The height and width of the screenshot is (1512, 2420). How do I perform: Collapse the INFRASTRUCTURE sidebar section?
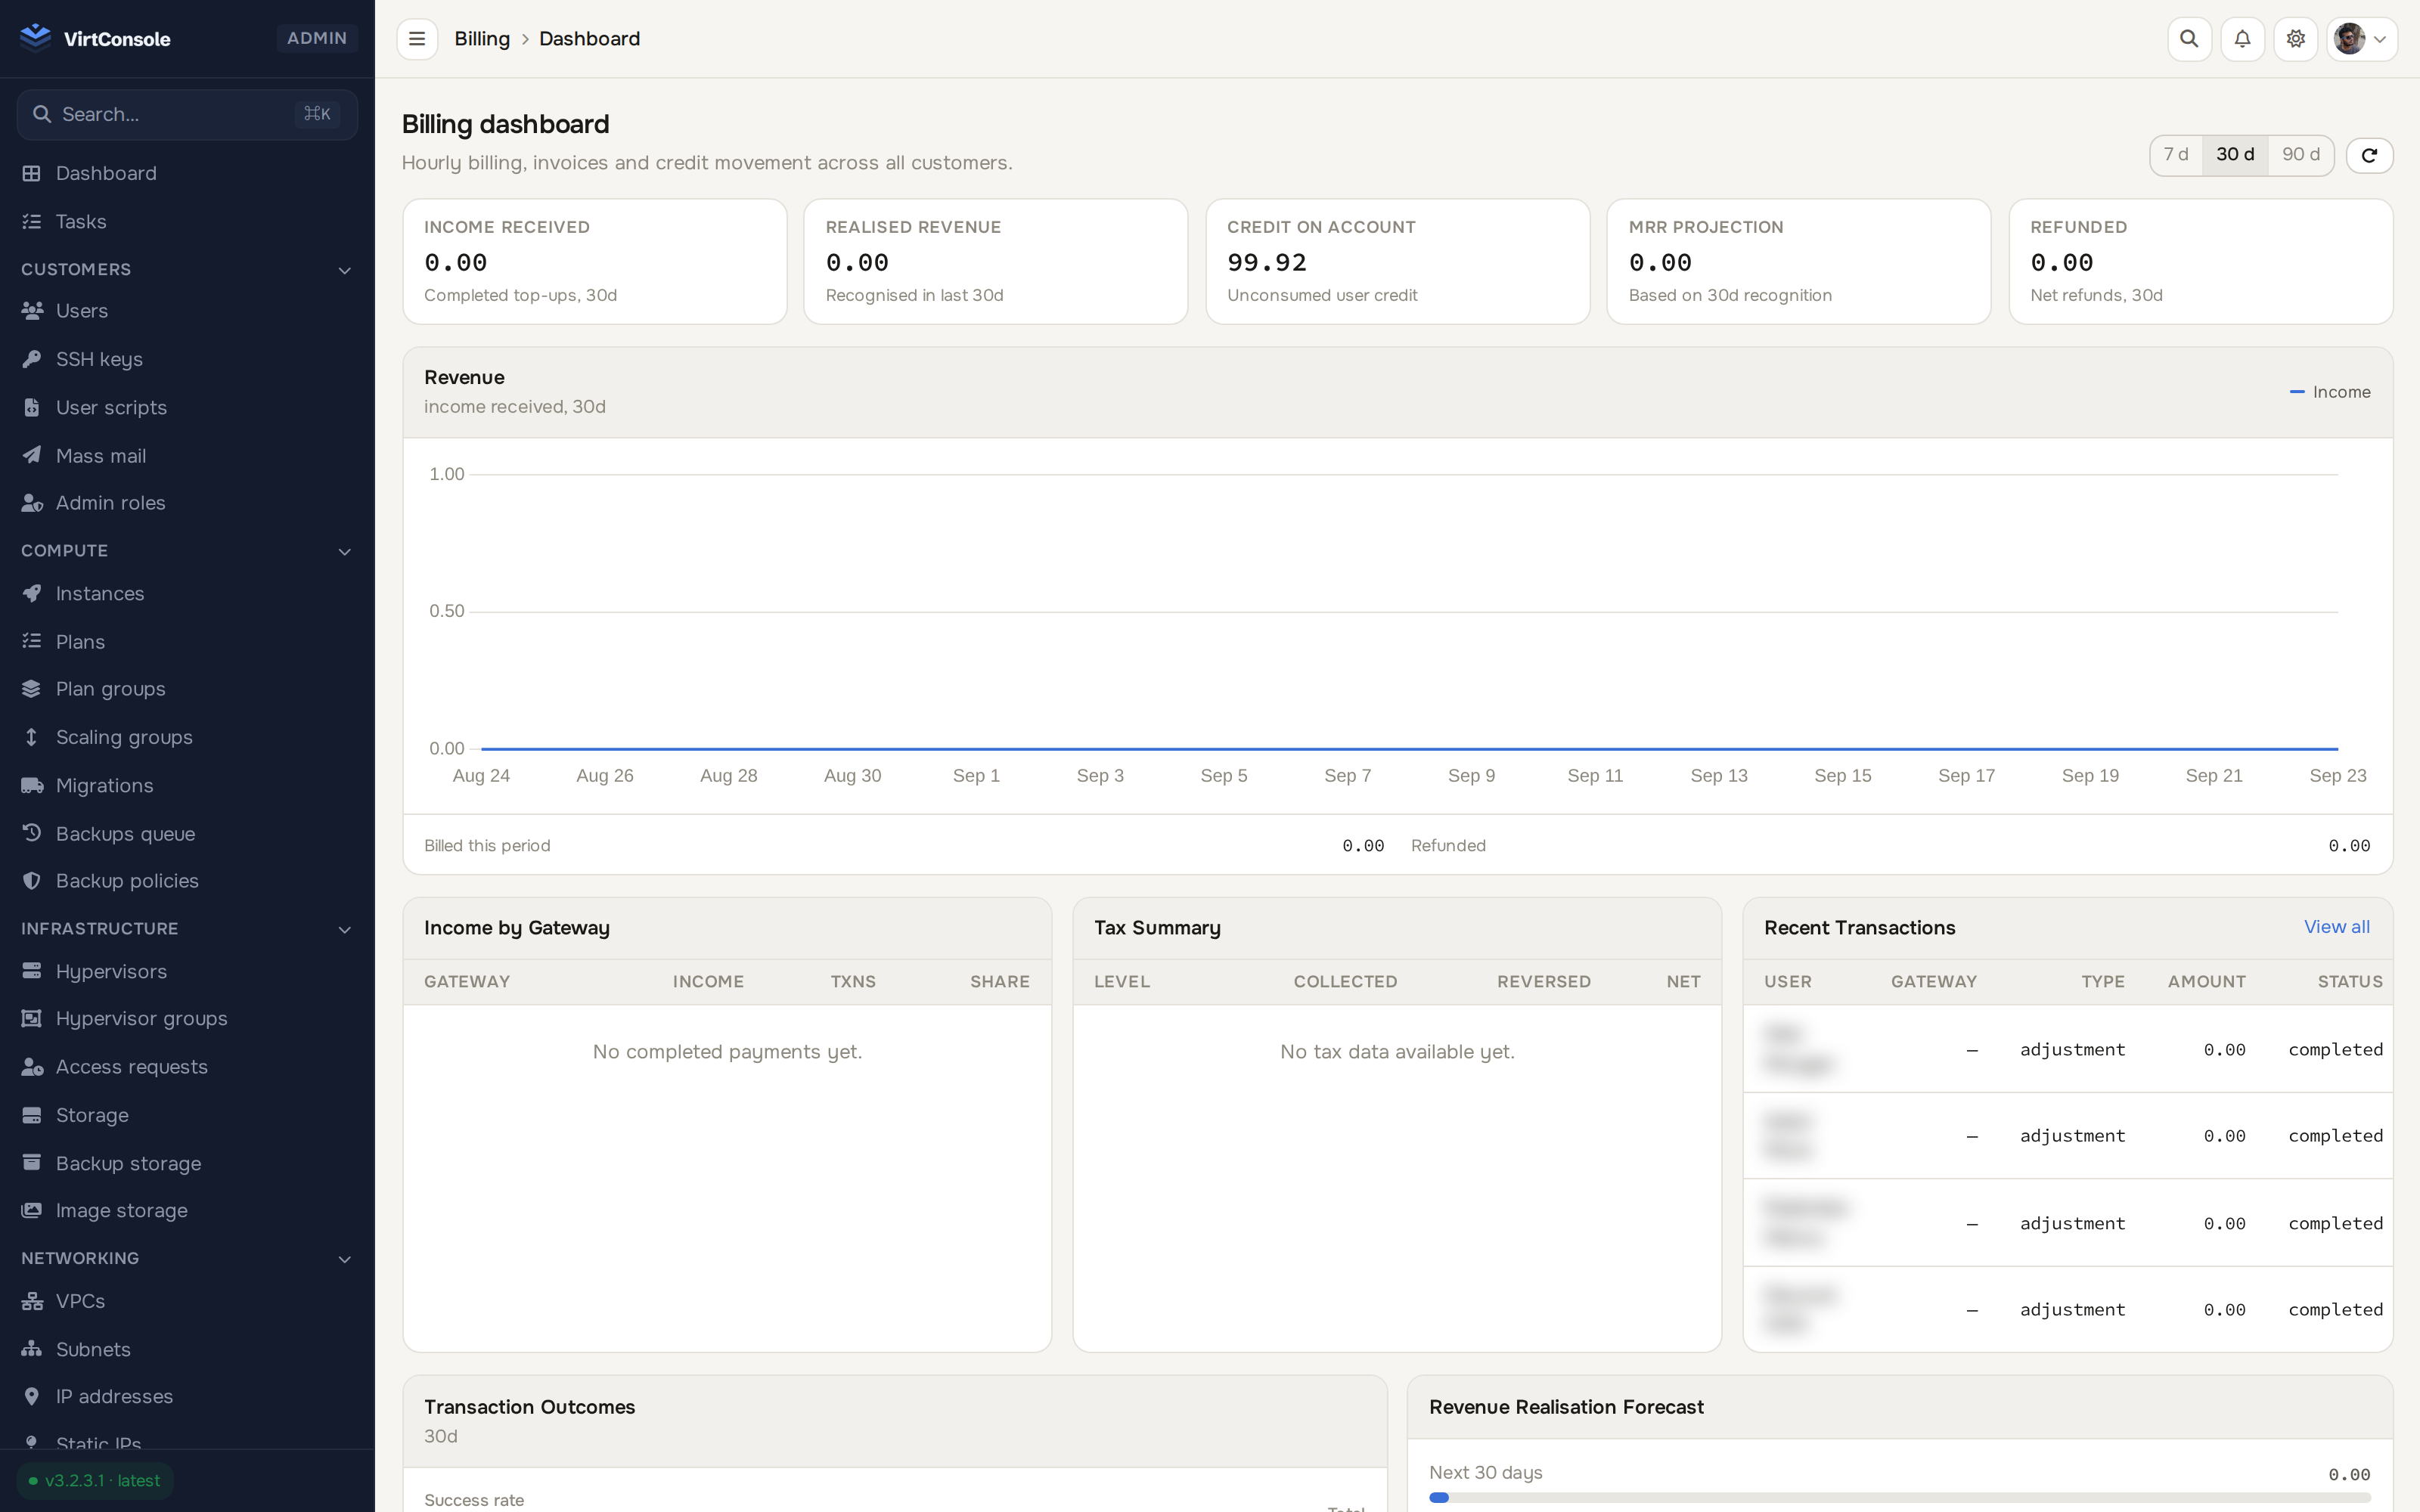(187, 929)
